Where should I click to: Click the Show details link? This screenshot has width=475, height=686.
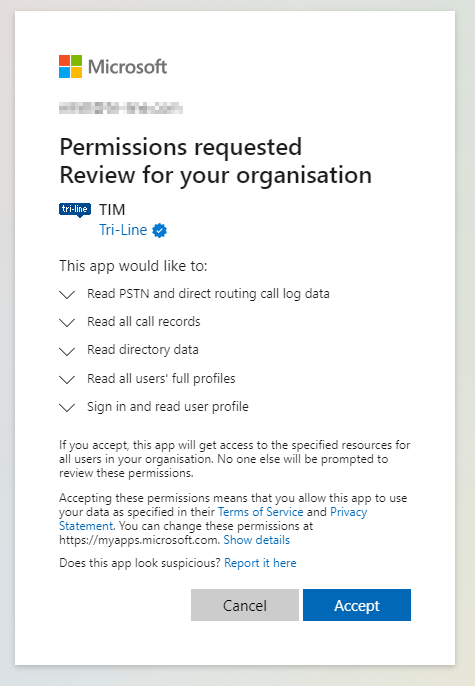point(257,540)
